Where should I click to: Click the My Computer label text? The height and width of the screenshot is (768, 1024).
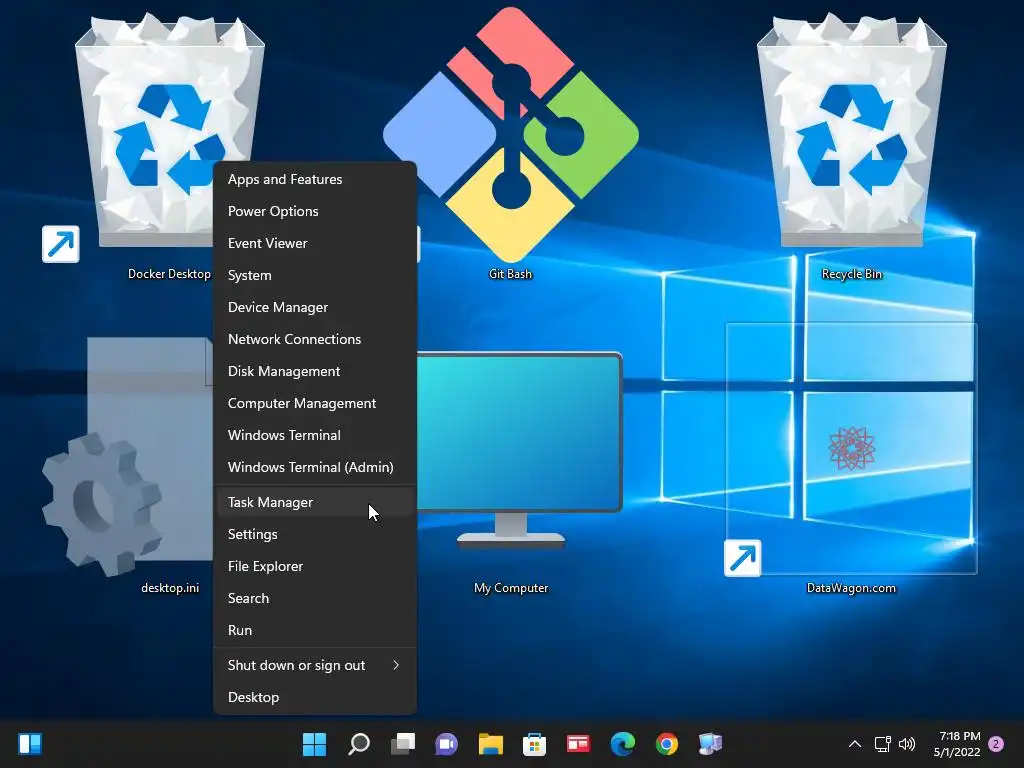pos(511,588)
